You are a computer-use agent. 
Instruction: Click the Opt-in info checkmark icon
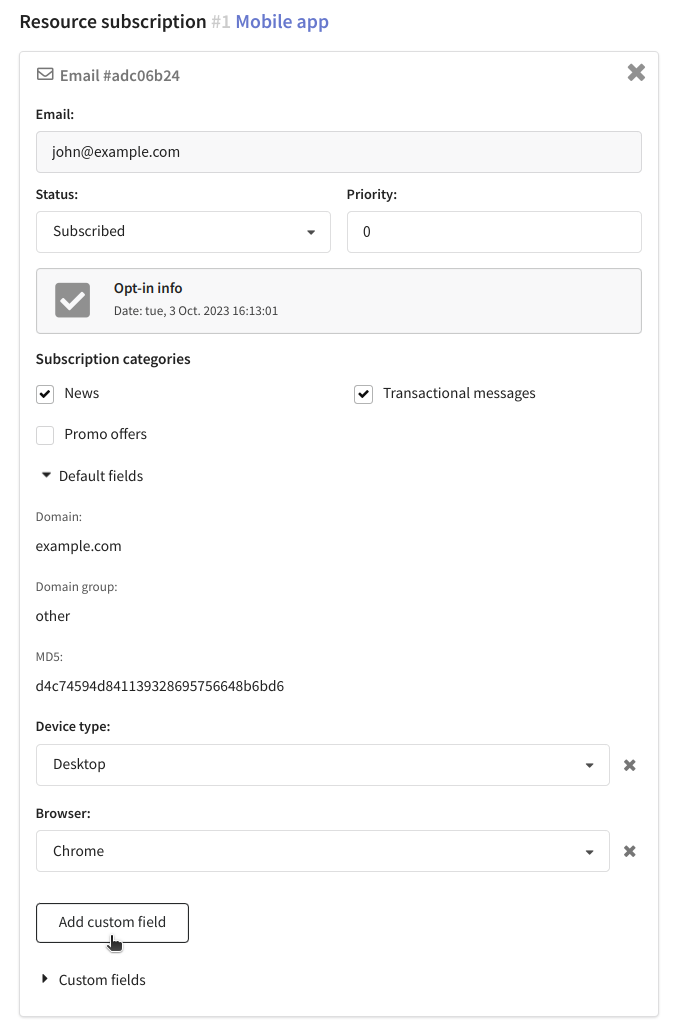pos(72,300)
